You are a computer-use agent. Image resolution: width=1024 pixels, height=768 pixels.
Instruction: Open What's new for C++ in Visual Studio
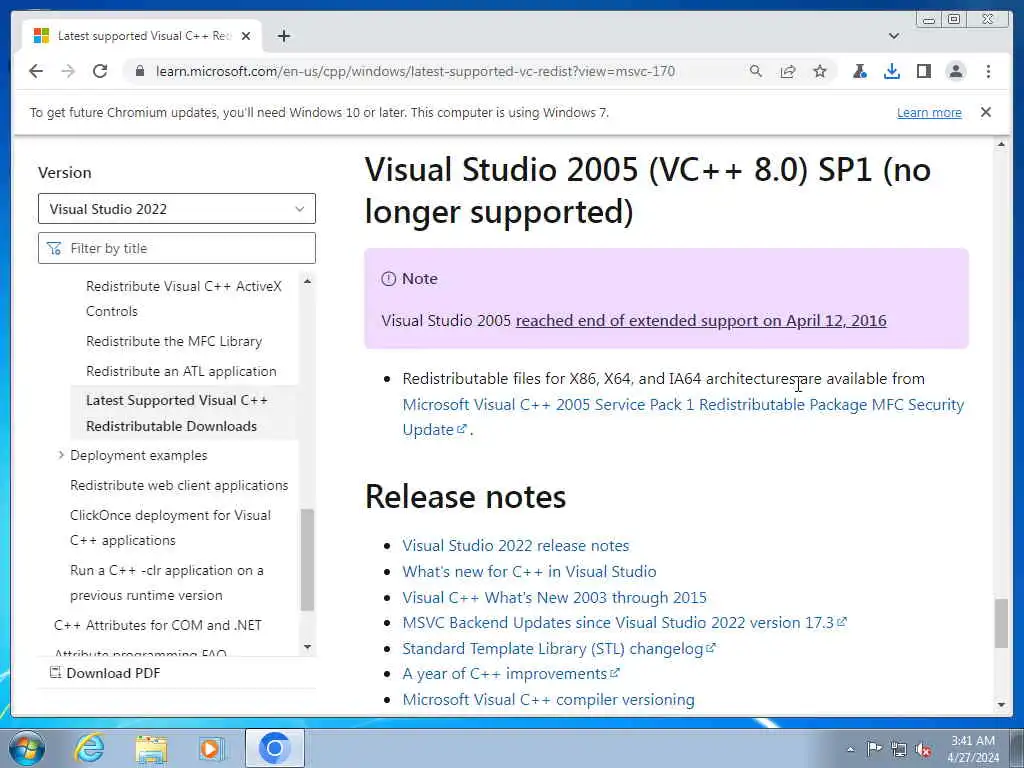click(x=529, y=571)
